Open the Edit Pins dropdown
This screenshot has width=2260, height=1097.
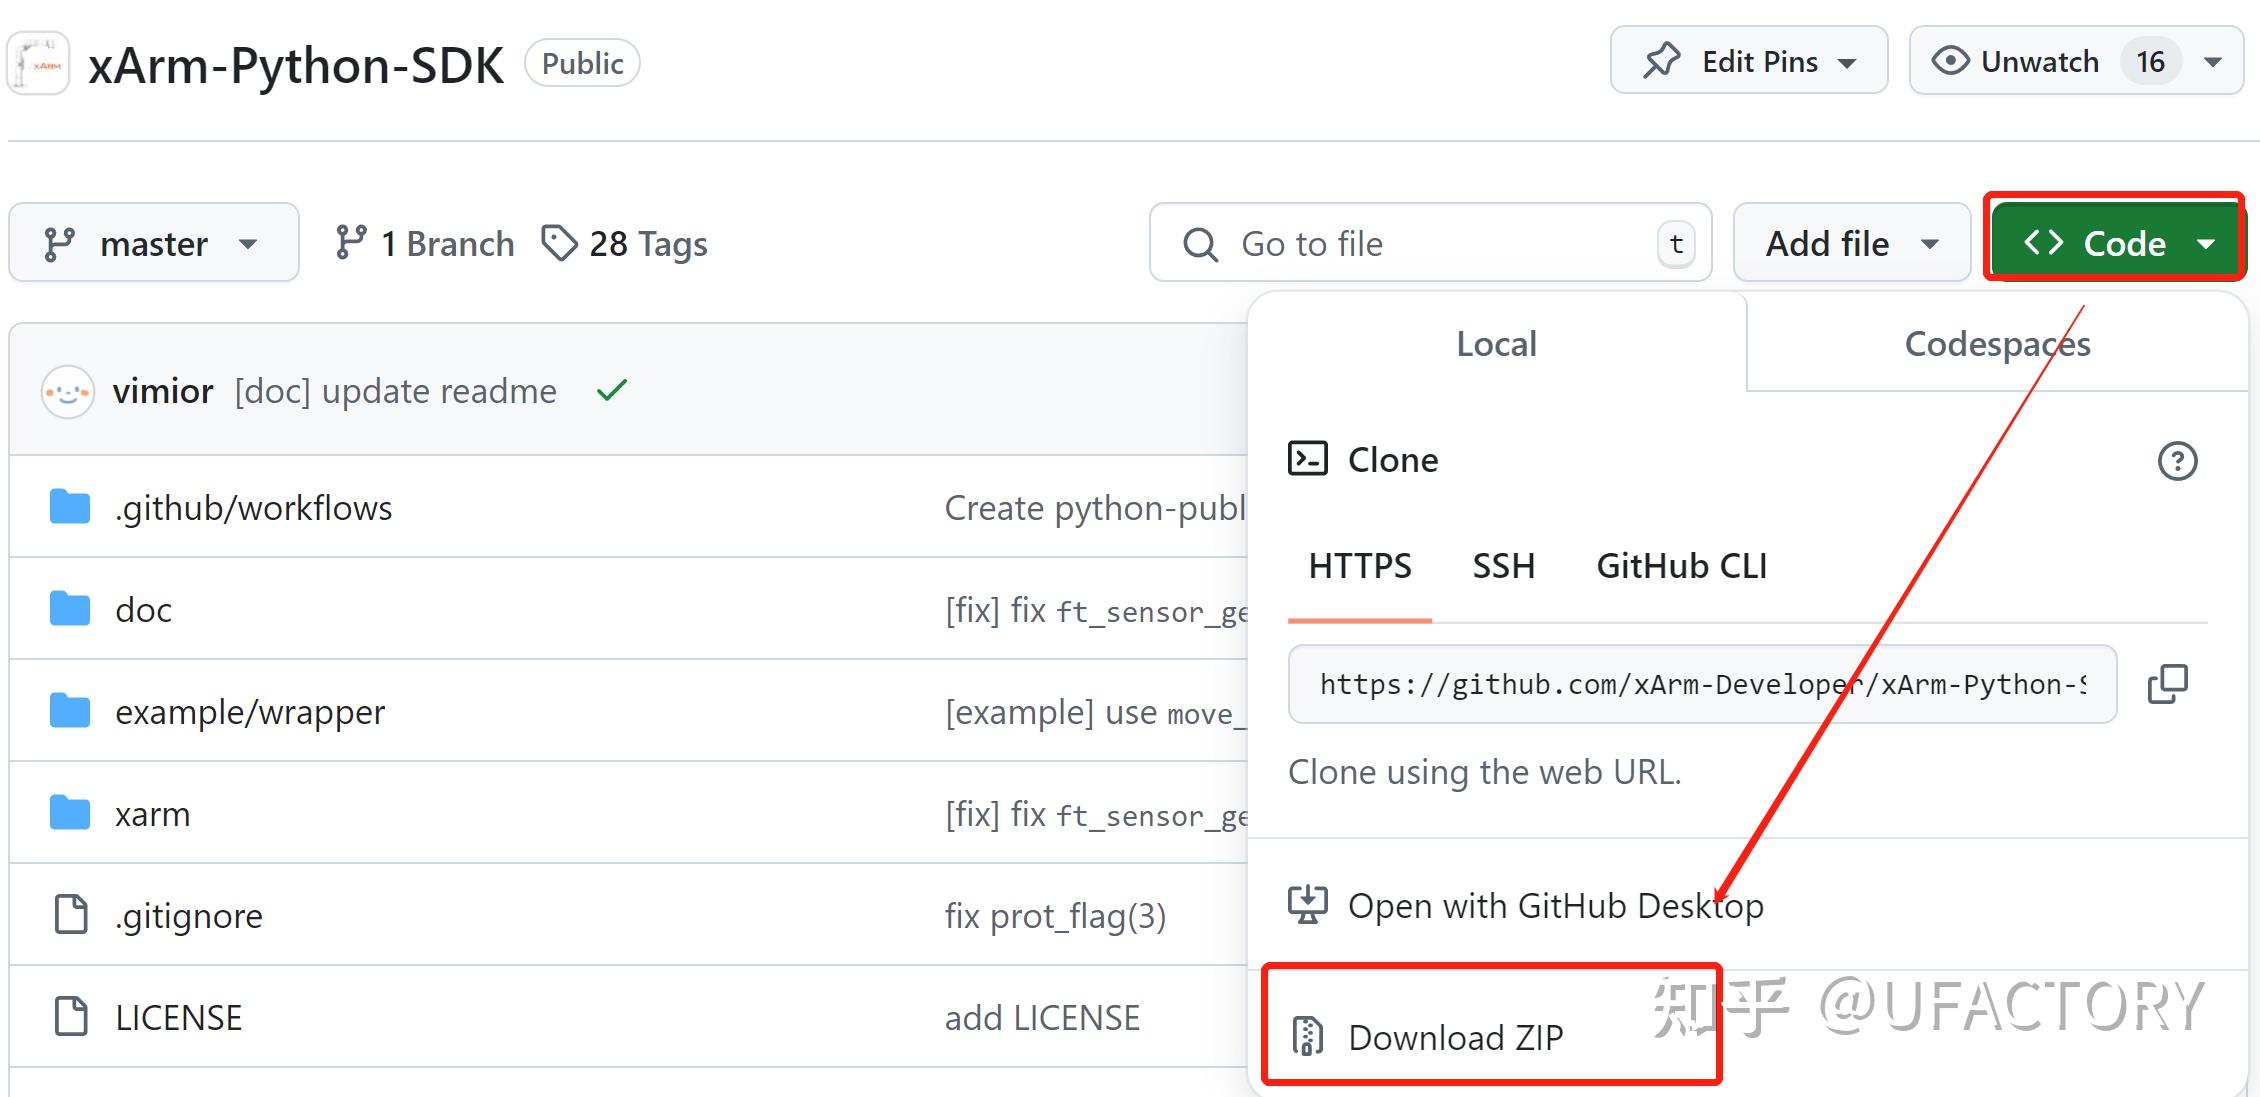click(1748, 62)
